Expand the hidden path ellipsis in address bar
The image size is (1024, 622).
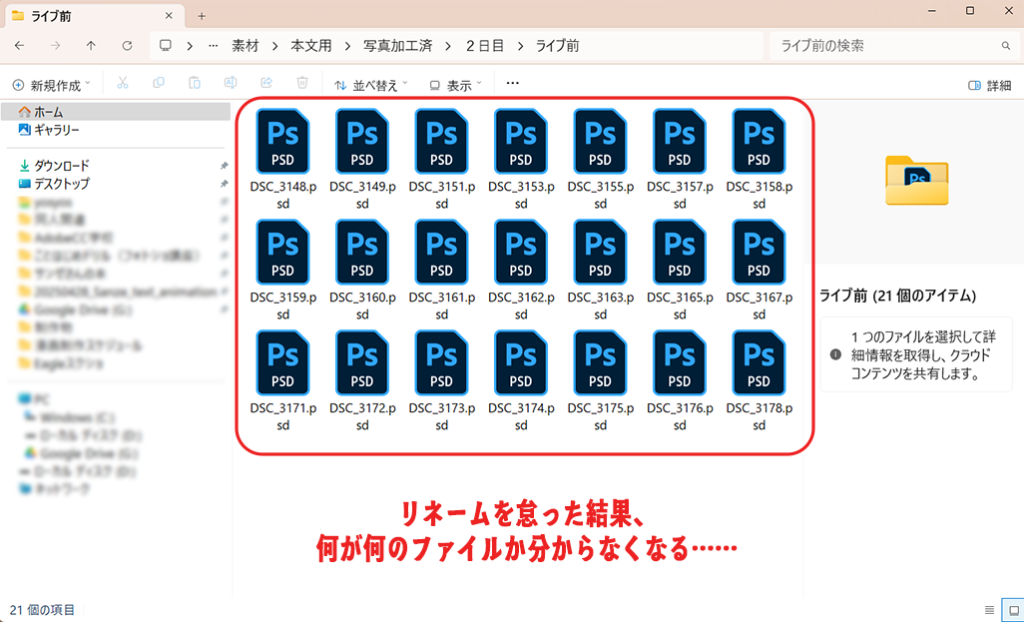[x=213, y=46]
